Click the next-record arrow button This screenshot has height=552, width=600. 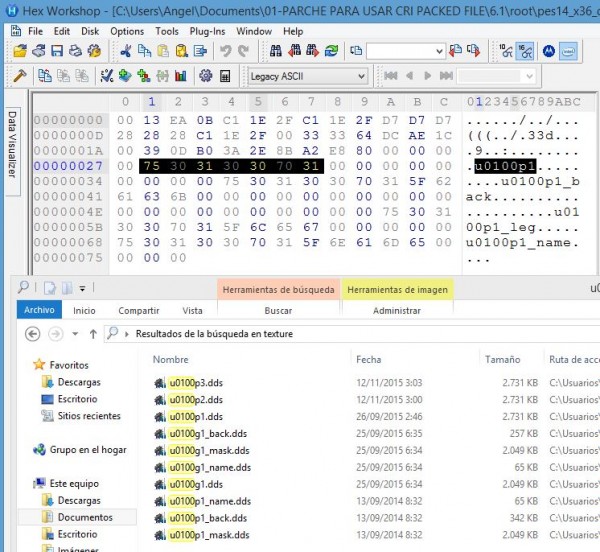tap(428, 76)
